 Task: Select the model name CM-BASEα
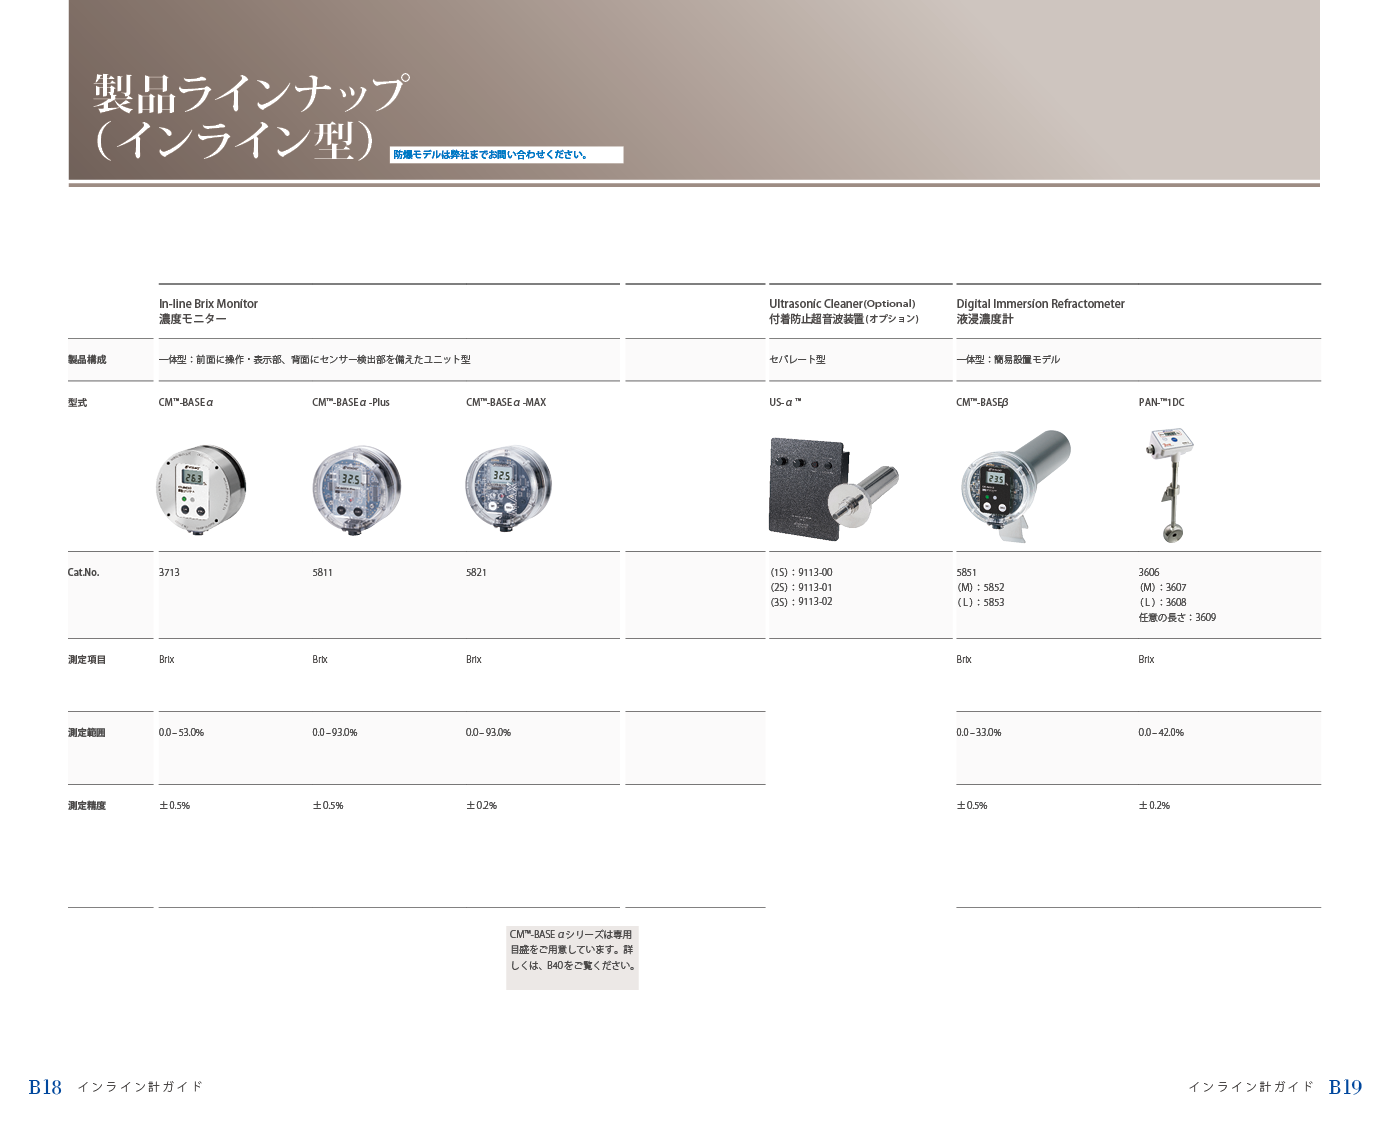(186, 402)
